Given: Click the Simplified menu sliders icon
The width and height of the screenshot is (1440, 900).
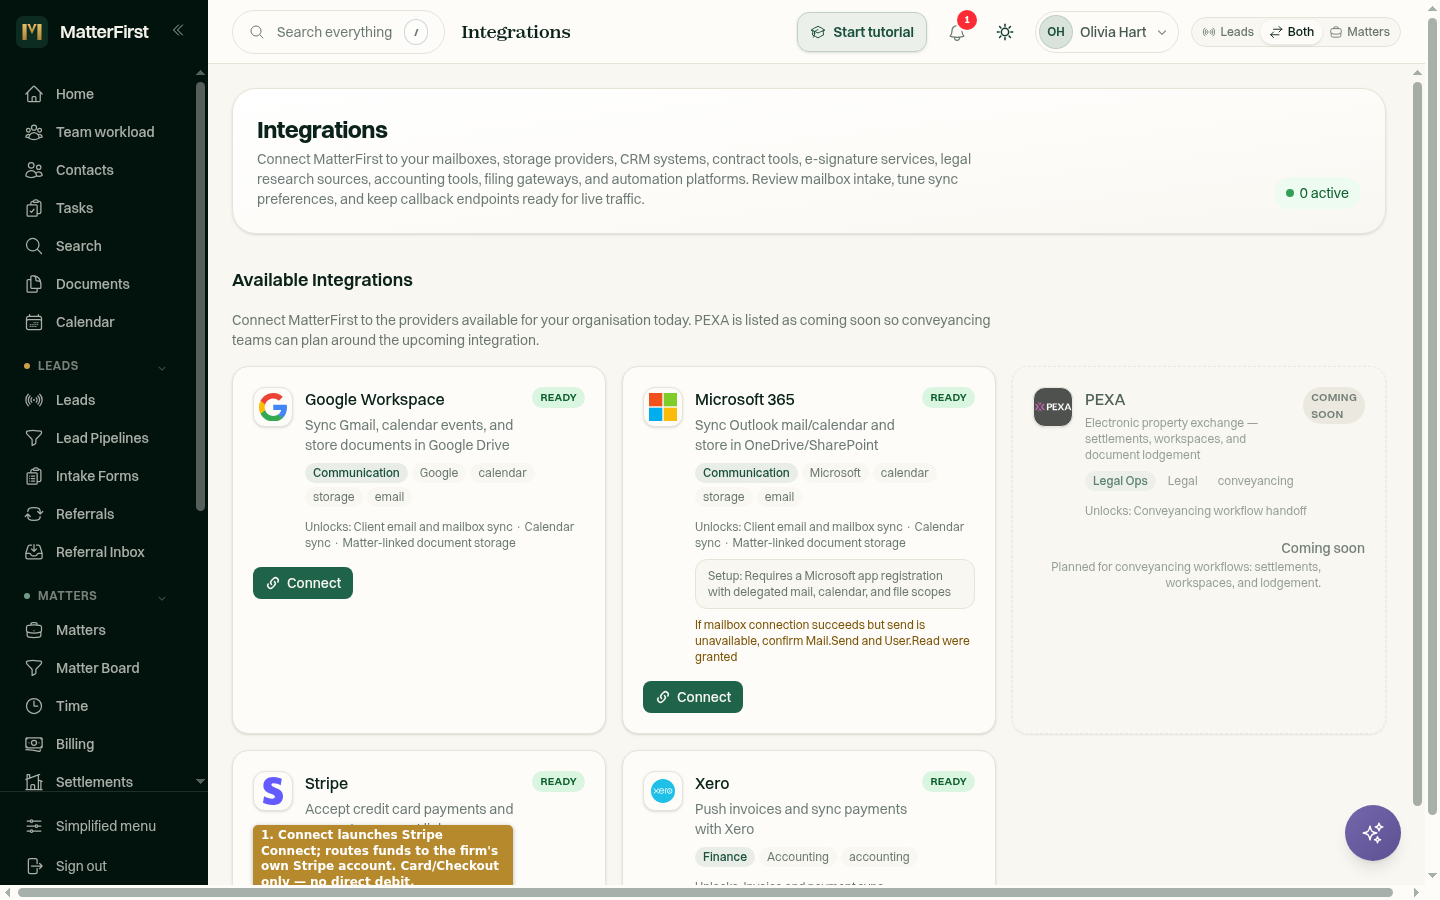Looking at the screenshot, I should (x=34, y=826).
